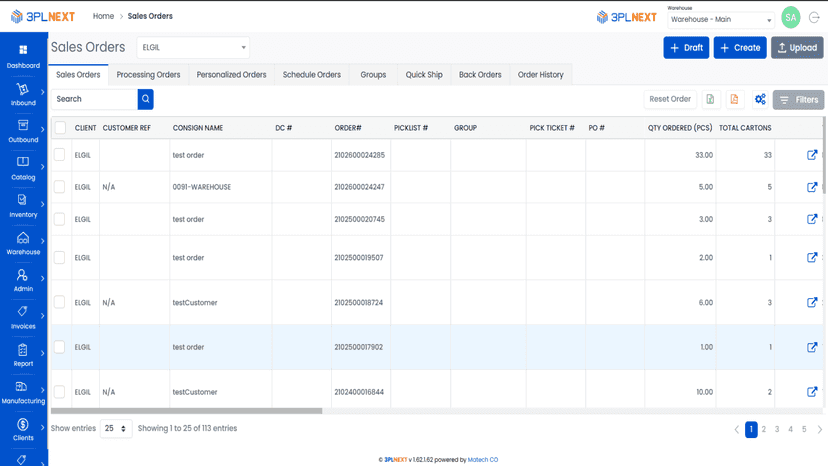Switch to the Personalized Orders tab
The image size is (828, 466).
click(x=231, y=75)
